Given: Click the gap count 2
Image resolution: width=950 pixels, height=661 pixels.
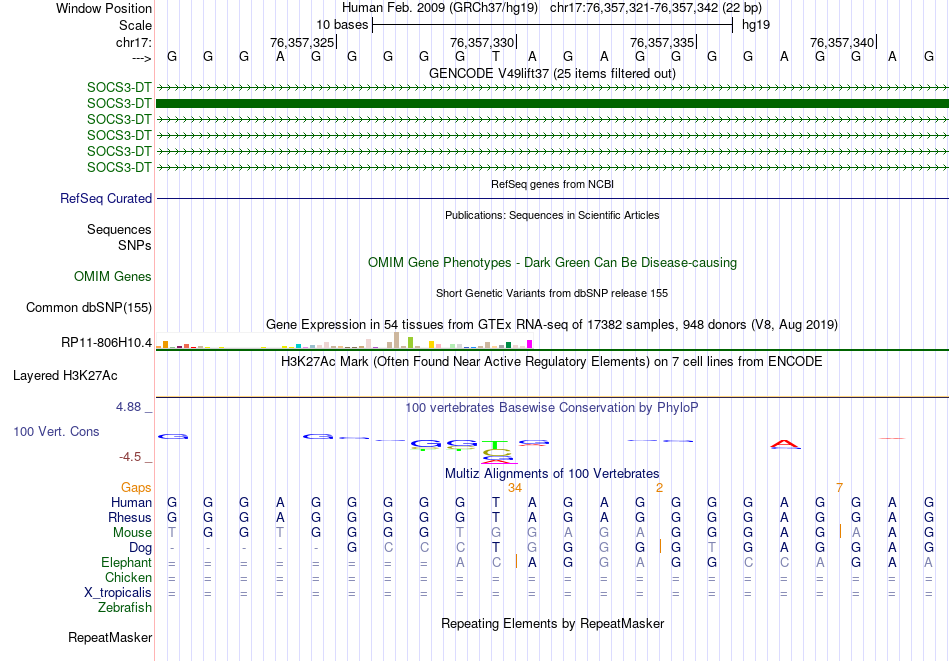Looking at the screenshot, I should [659, 488].
